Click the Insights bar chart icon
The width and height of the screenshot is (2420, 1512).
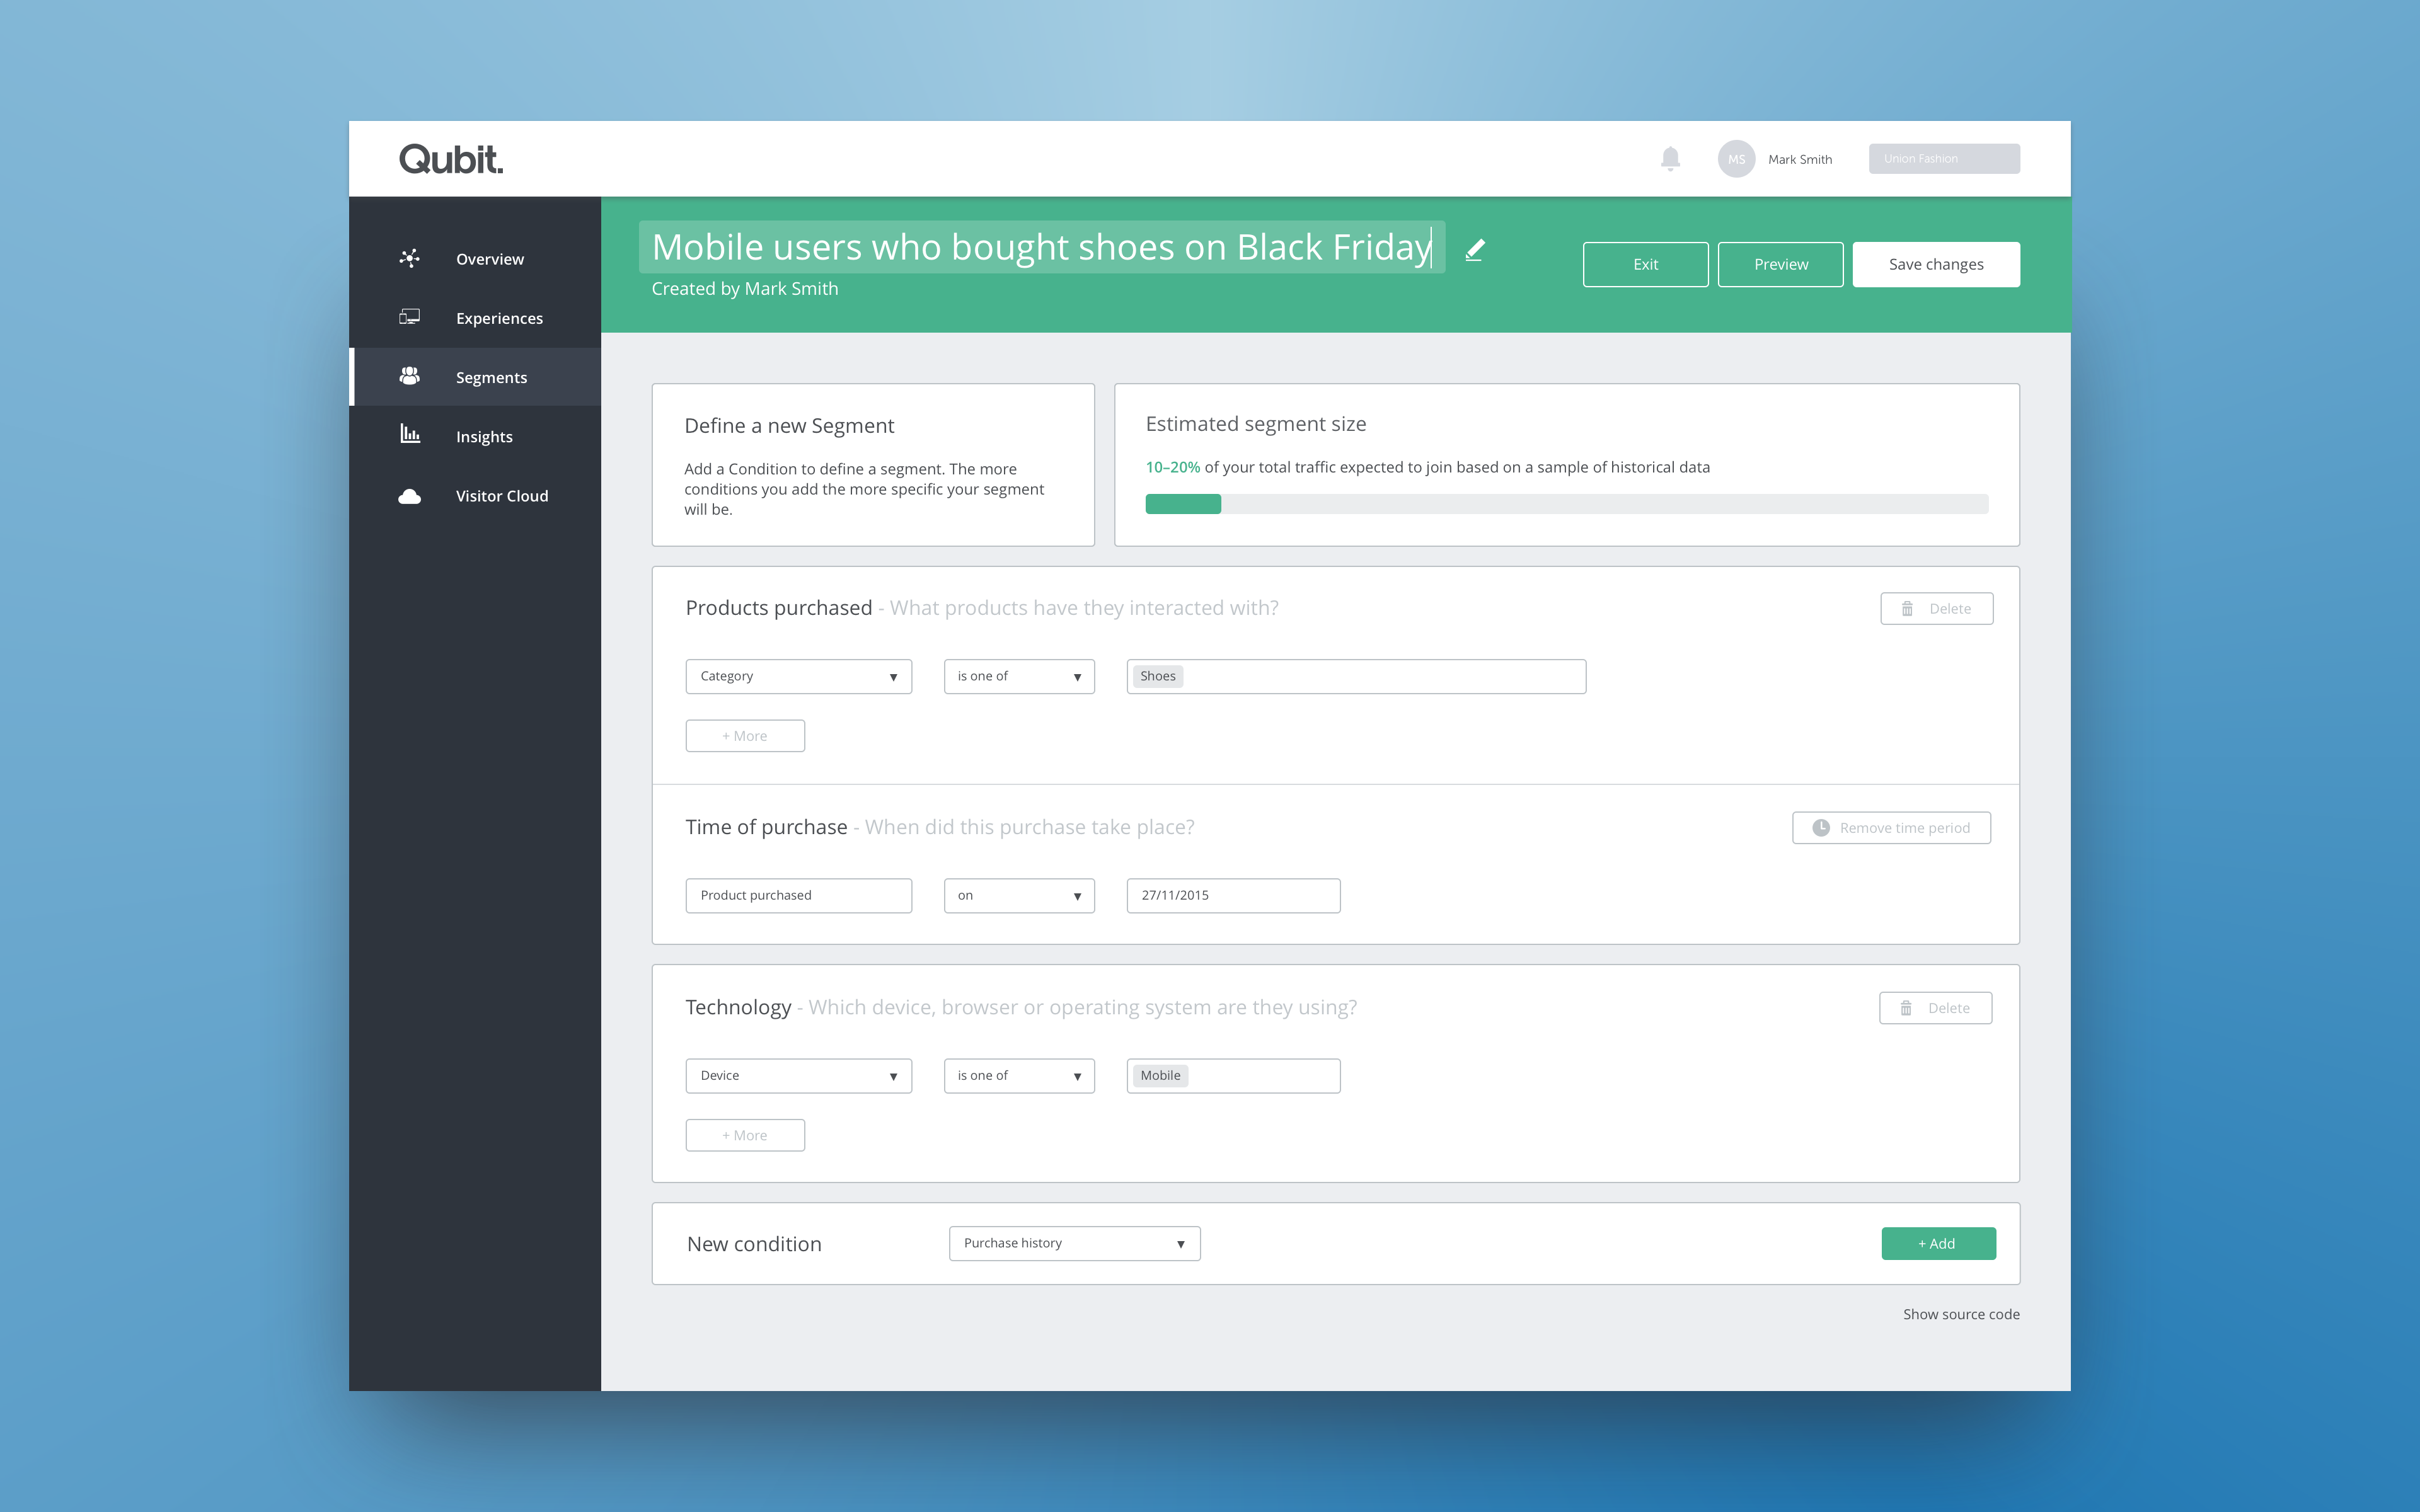409,434
